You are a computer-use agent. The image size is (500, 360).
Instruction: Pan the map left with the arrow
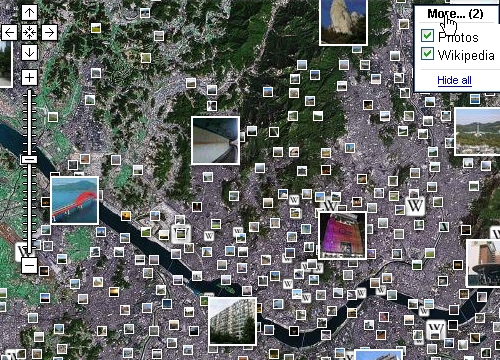[x=9, y=33]
